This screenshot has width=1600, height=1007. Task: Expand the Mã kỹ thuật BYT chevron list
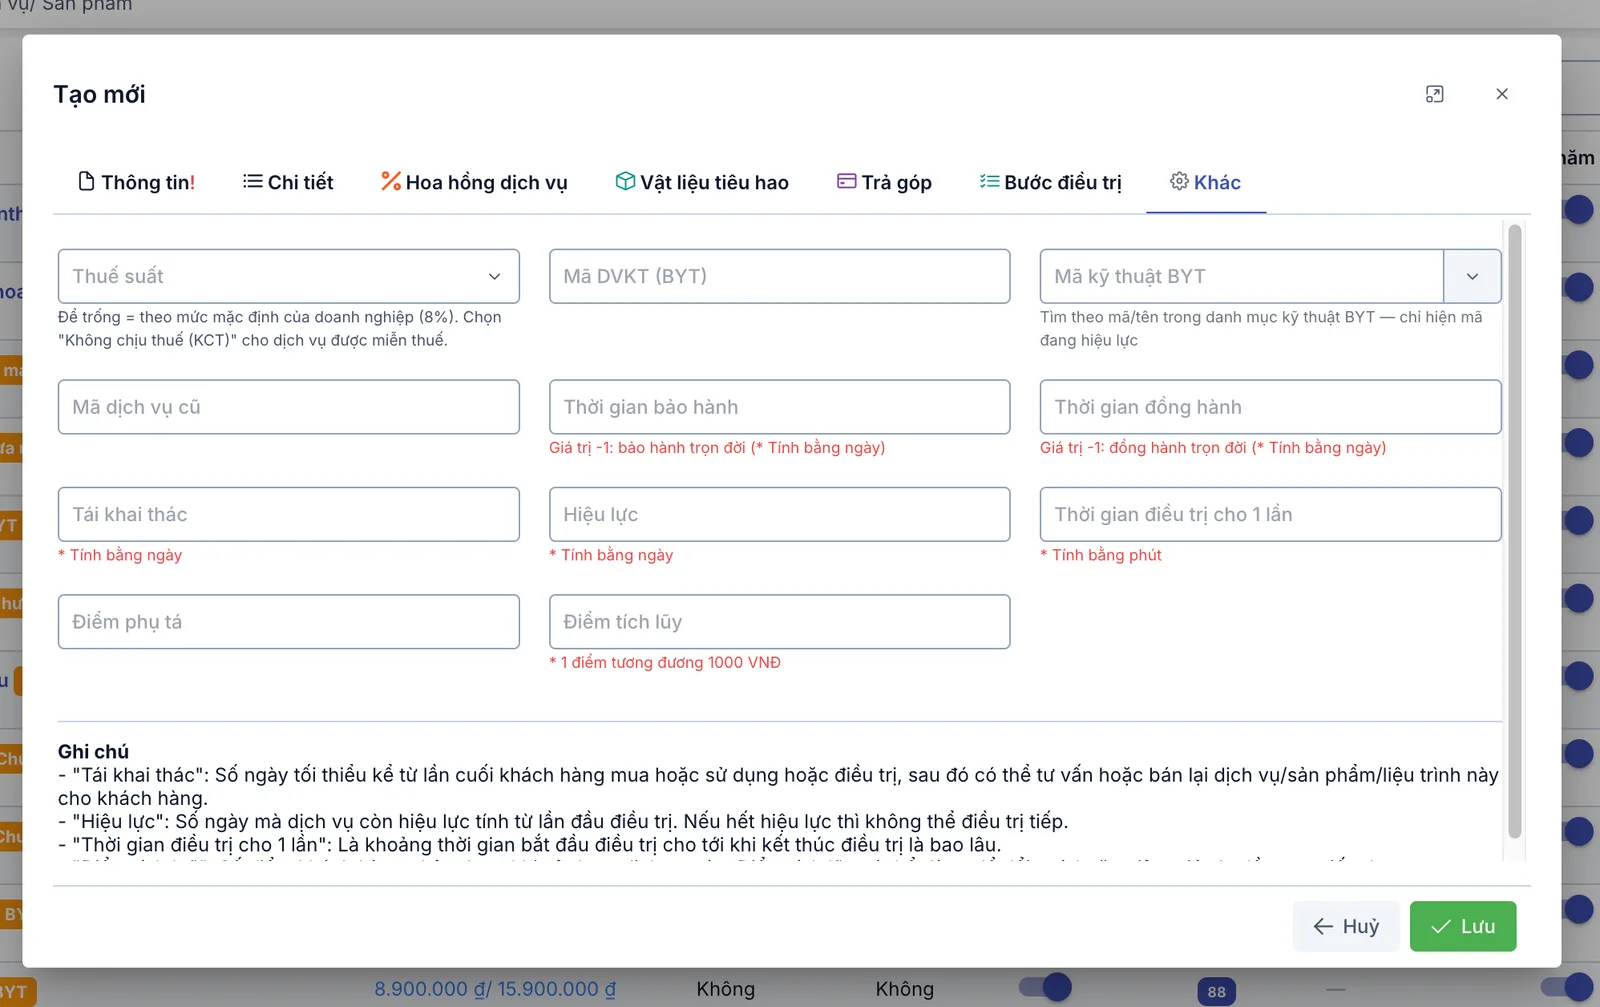(1472, 276)
